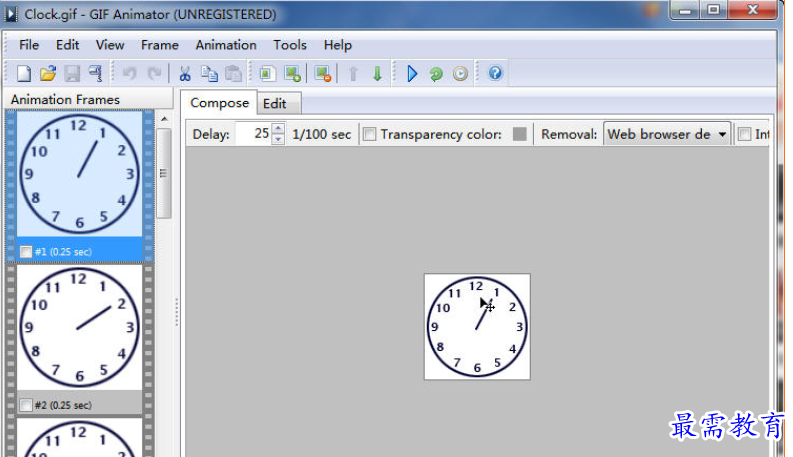Viewport: 793px width, 457px height.
Task: Select the third frame thumbnail
Action: [x=79, y=438]
